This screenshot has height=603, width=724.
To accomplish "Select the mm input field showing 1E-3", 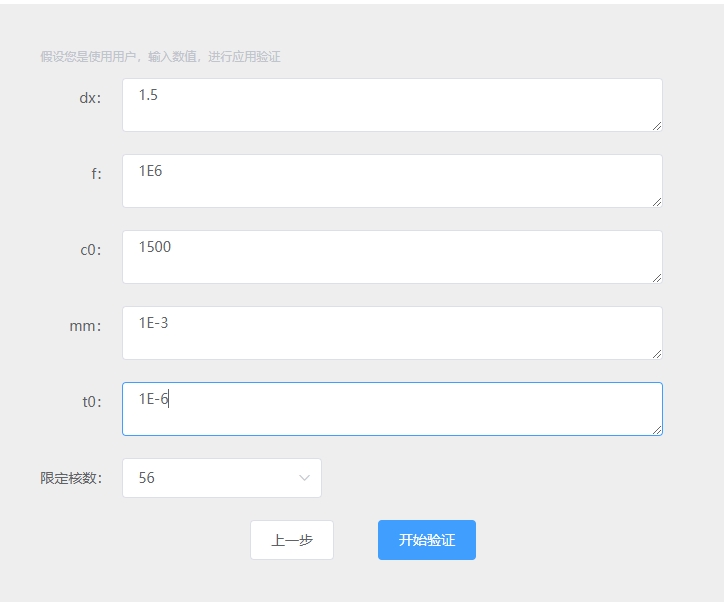I will (x=392, y=333).
